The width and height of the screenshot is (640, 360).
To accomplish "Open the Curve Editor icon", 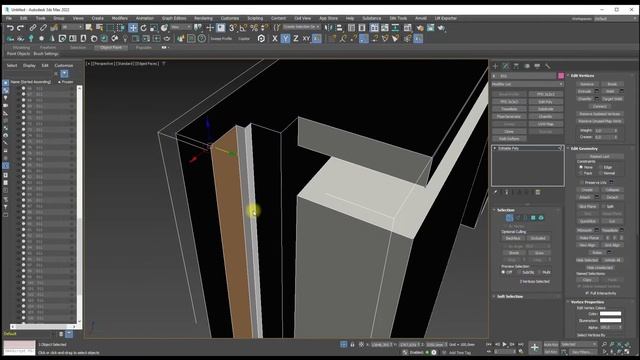I will pyautogui.click(x=385, y=28).
